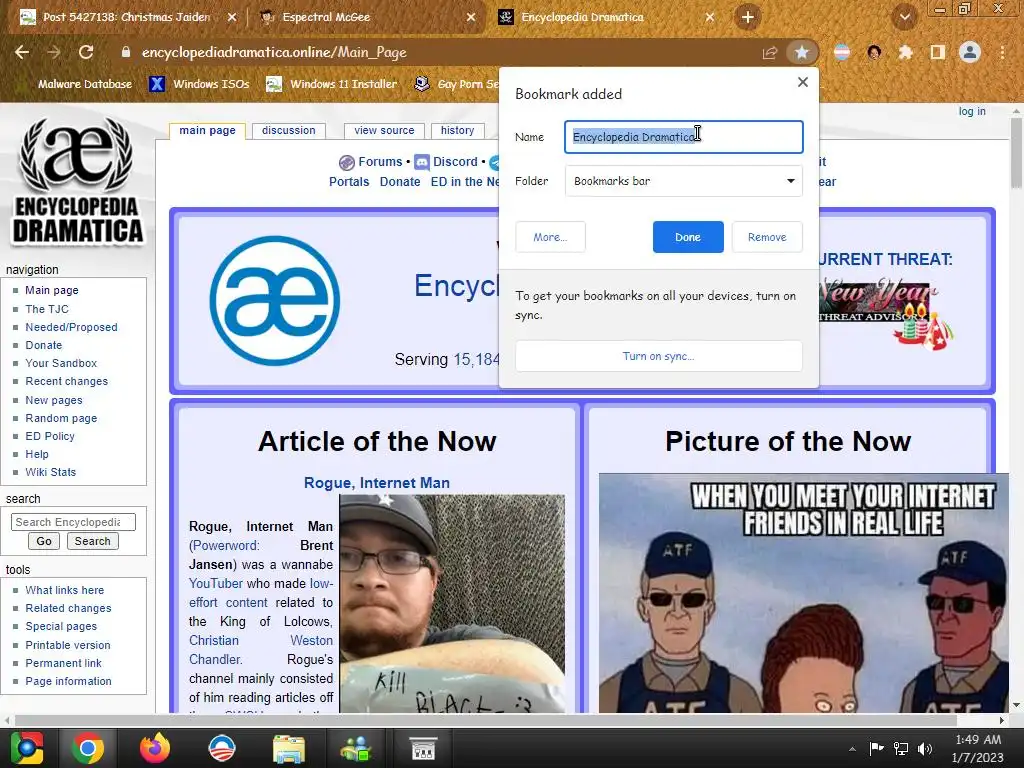
Task: Open Wiki Stats link
Action: click(50, 472)
